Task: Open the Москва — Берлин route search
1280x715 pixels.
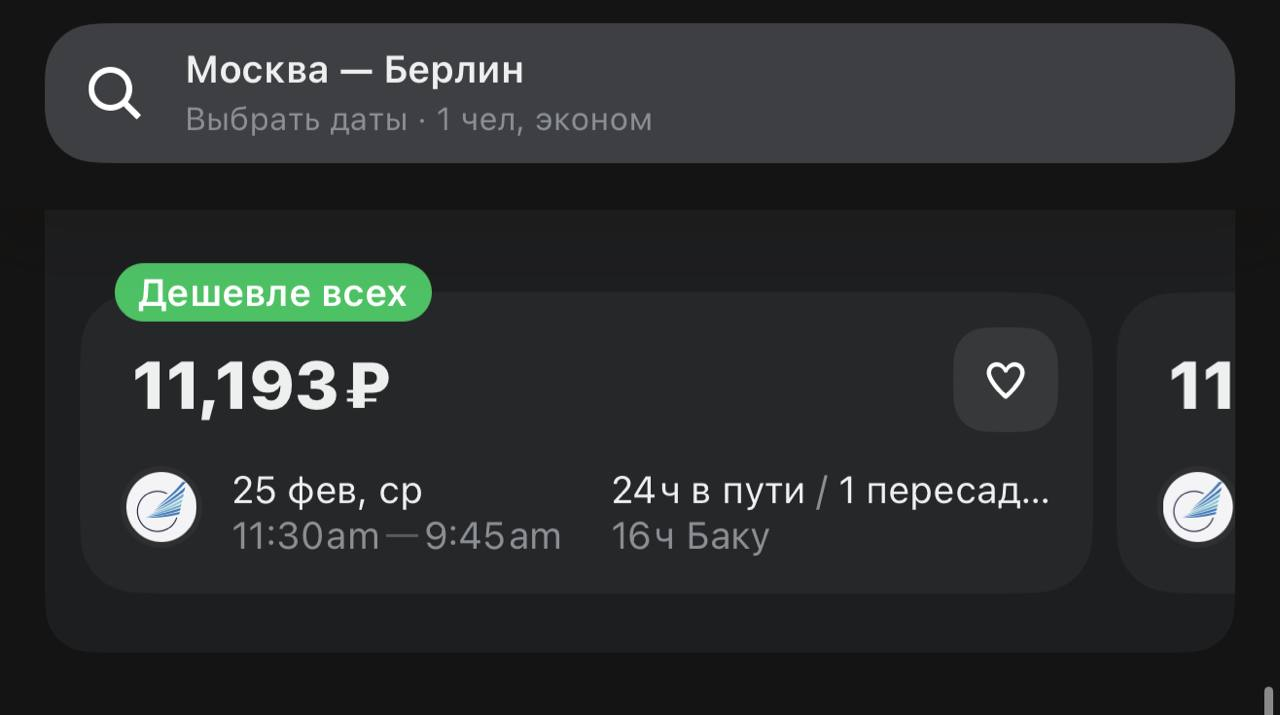Action: pos(355,70)
